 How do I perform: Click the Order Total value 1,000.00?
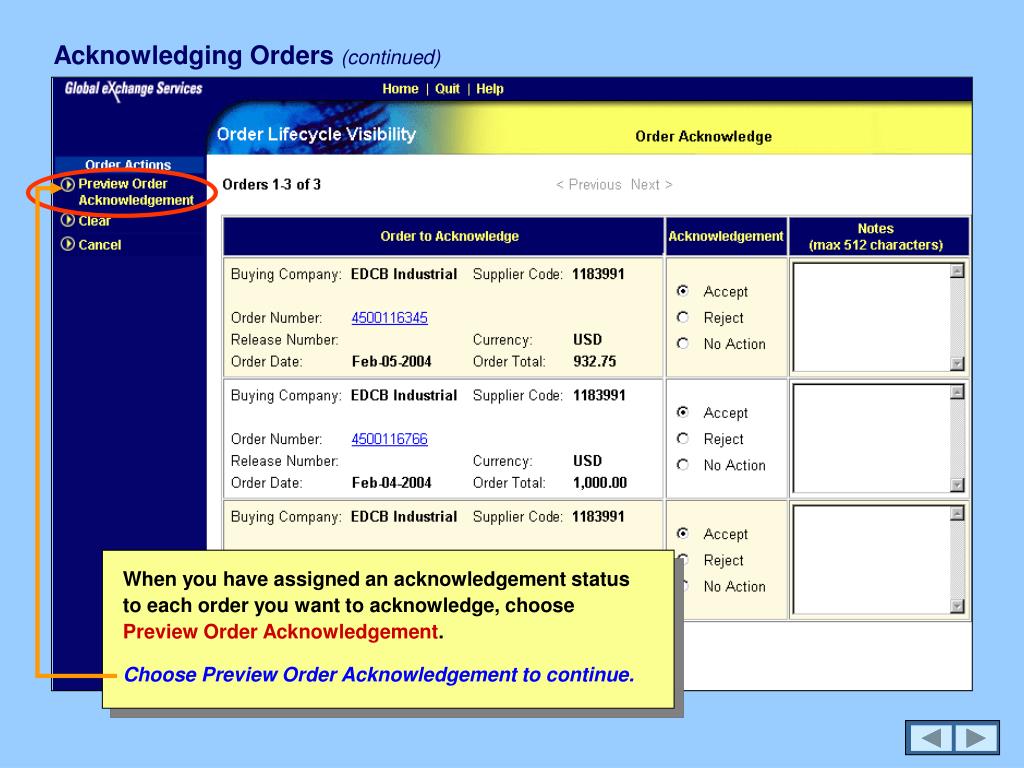[x=600, y=483]
